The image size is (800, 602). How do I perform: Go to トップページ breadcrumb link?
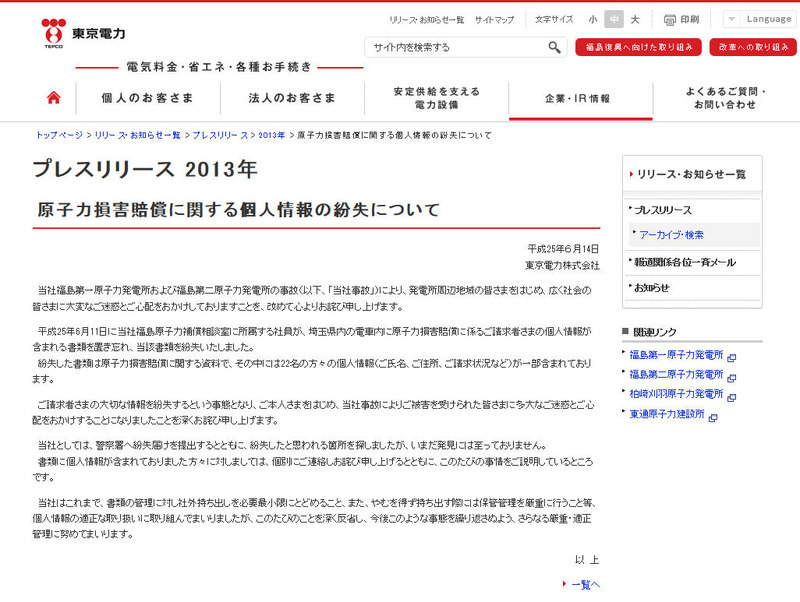click(59, 134)
